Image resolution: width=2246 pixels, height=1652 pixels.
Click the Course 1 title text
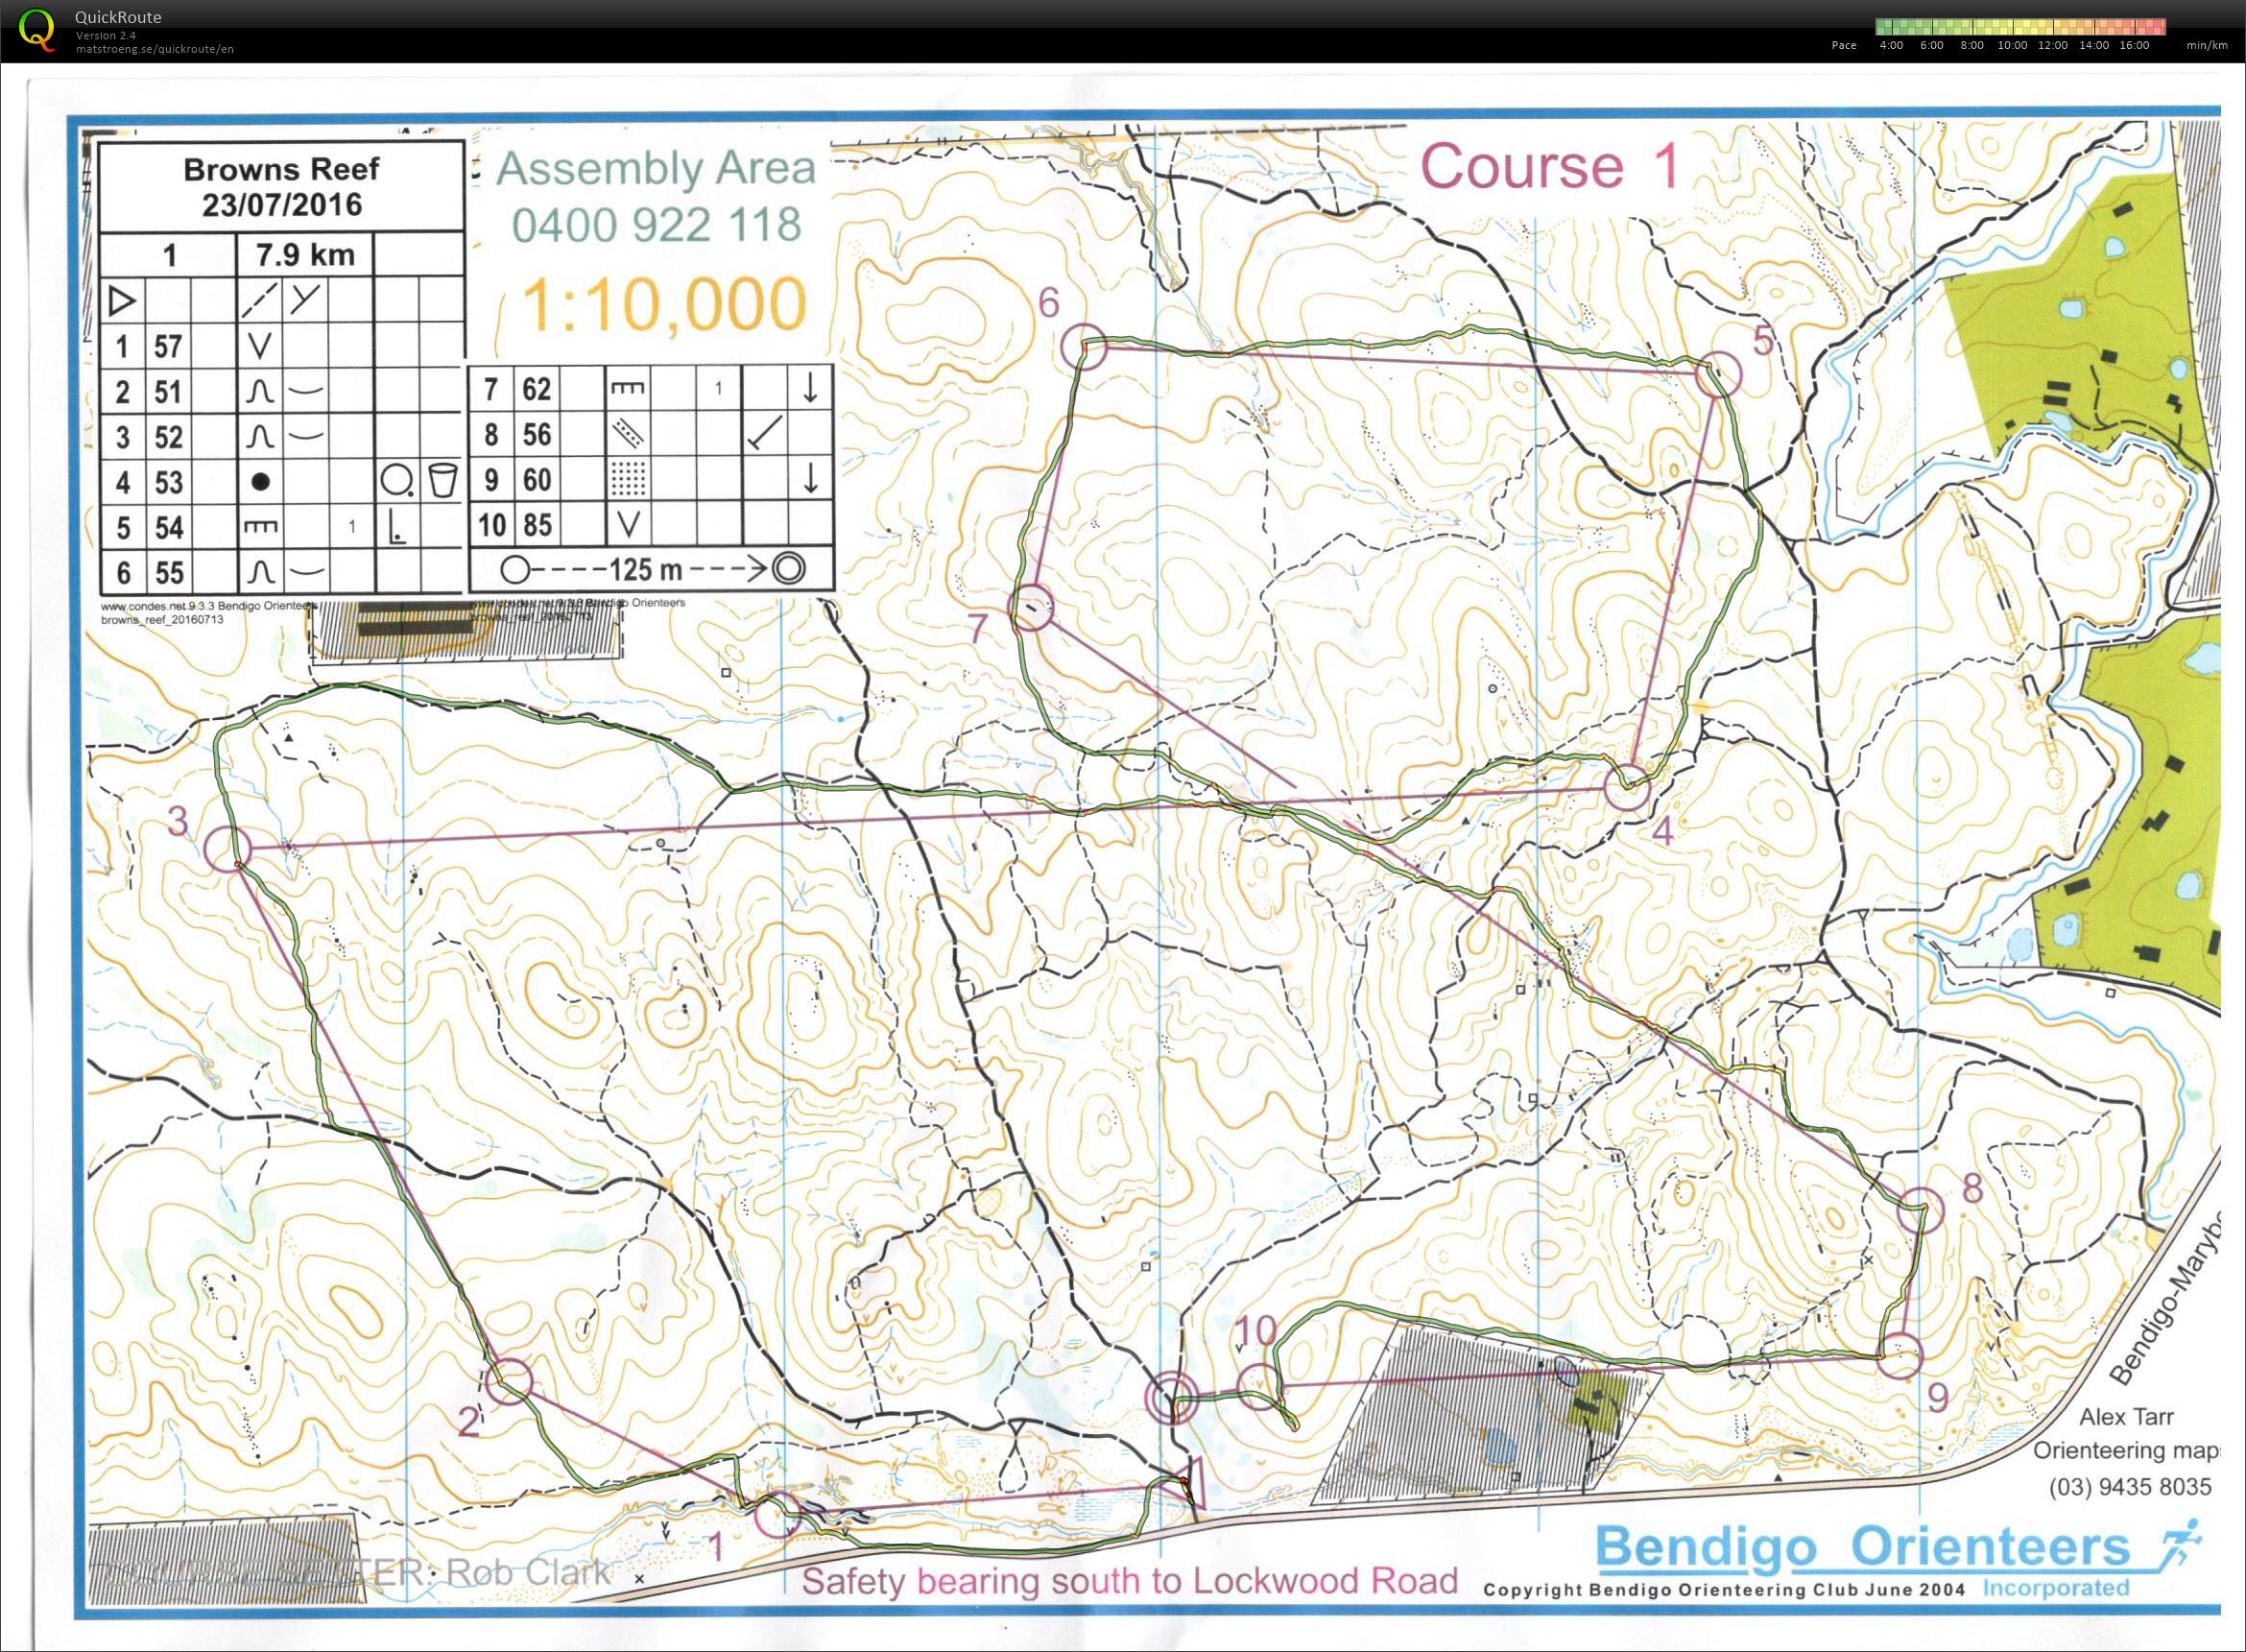click(x=1548, y=167)
